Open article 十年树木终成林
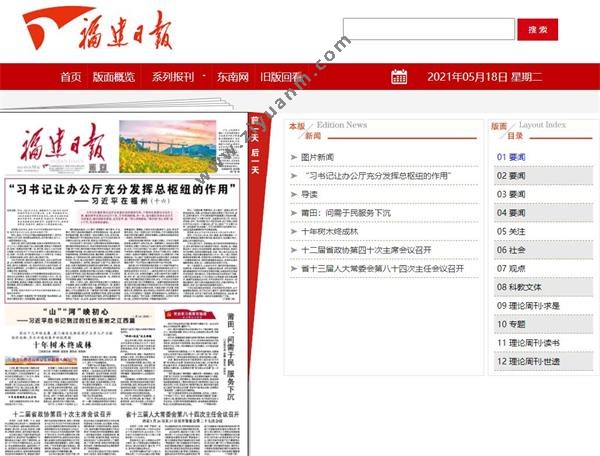The width and height of the screenshot is (600, 456). click(x=329, y=231)
